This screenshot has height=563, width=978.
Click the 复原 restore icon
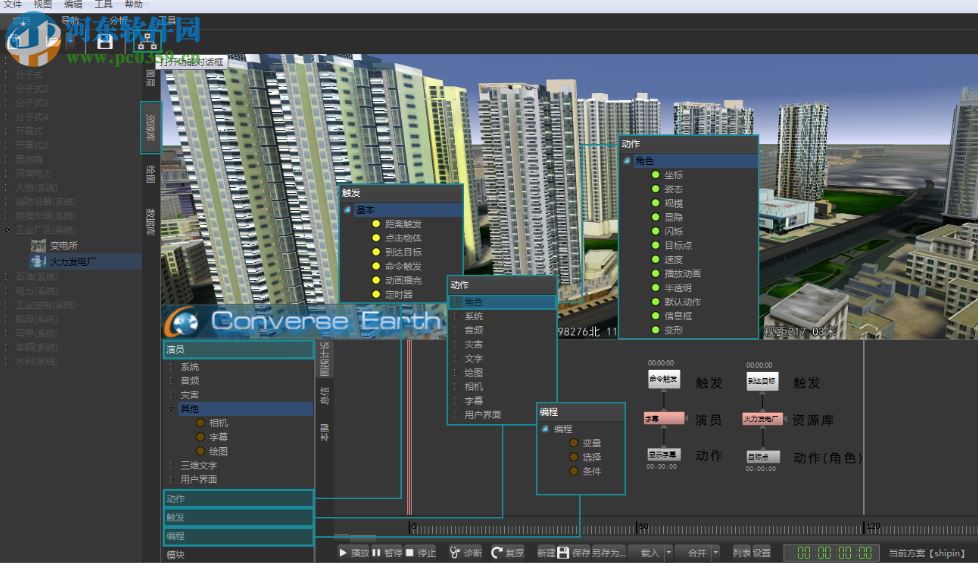(497, 552)
